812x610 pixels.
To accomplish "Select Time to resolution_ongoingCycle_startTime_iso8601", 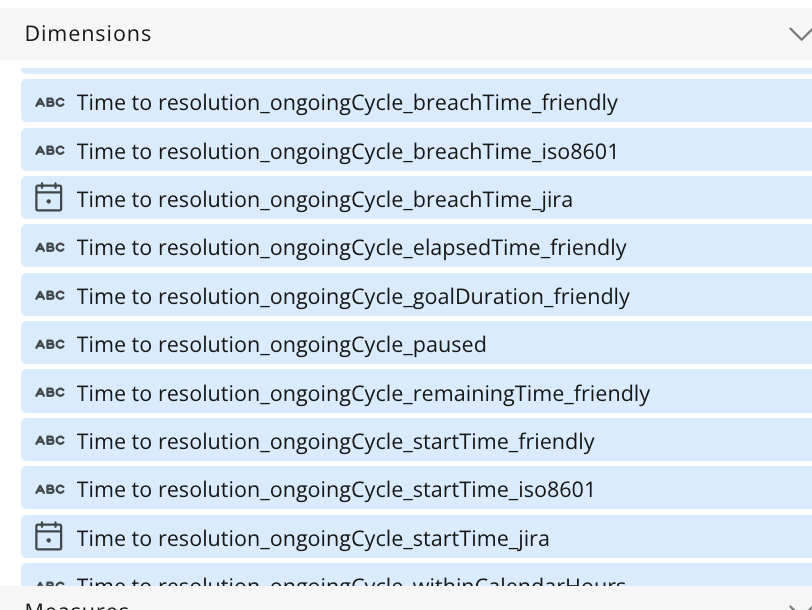I will click(416, 488).
